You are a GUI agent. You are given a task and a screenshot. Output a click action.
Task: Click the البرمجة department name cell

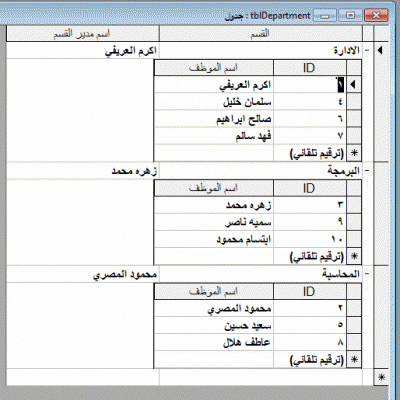[261, 171]
